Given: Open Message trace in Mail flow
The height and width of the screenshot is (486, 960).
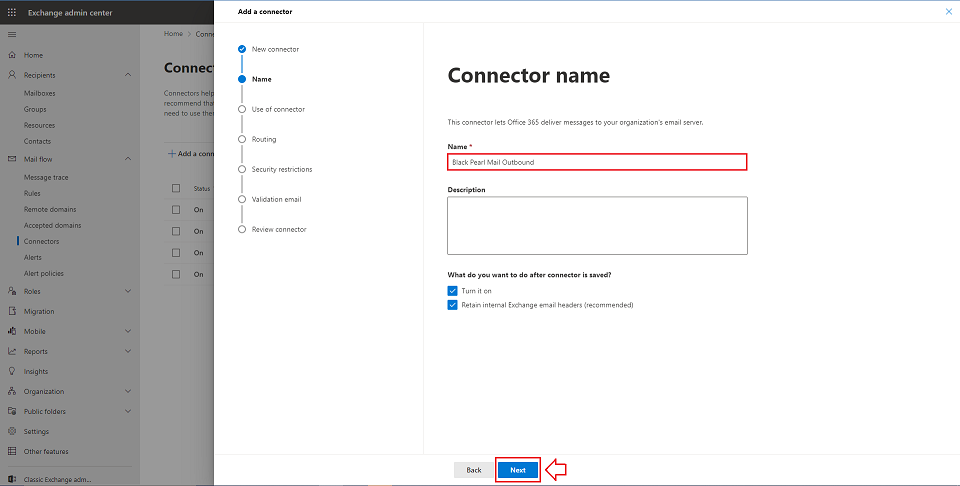Looking at the screenshot, I should [46, 177].
